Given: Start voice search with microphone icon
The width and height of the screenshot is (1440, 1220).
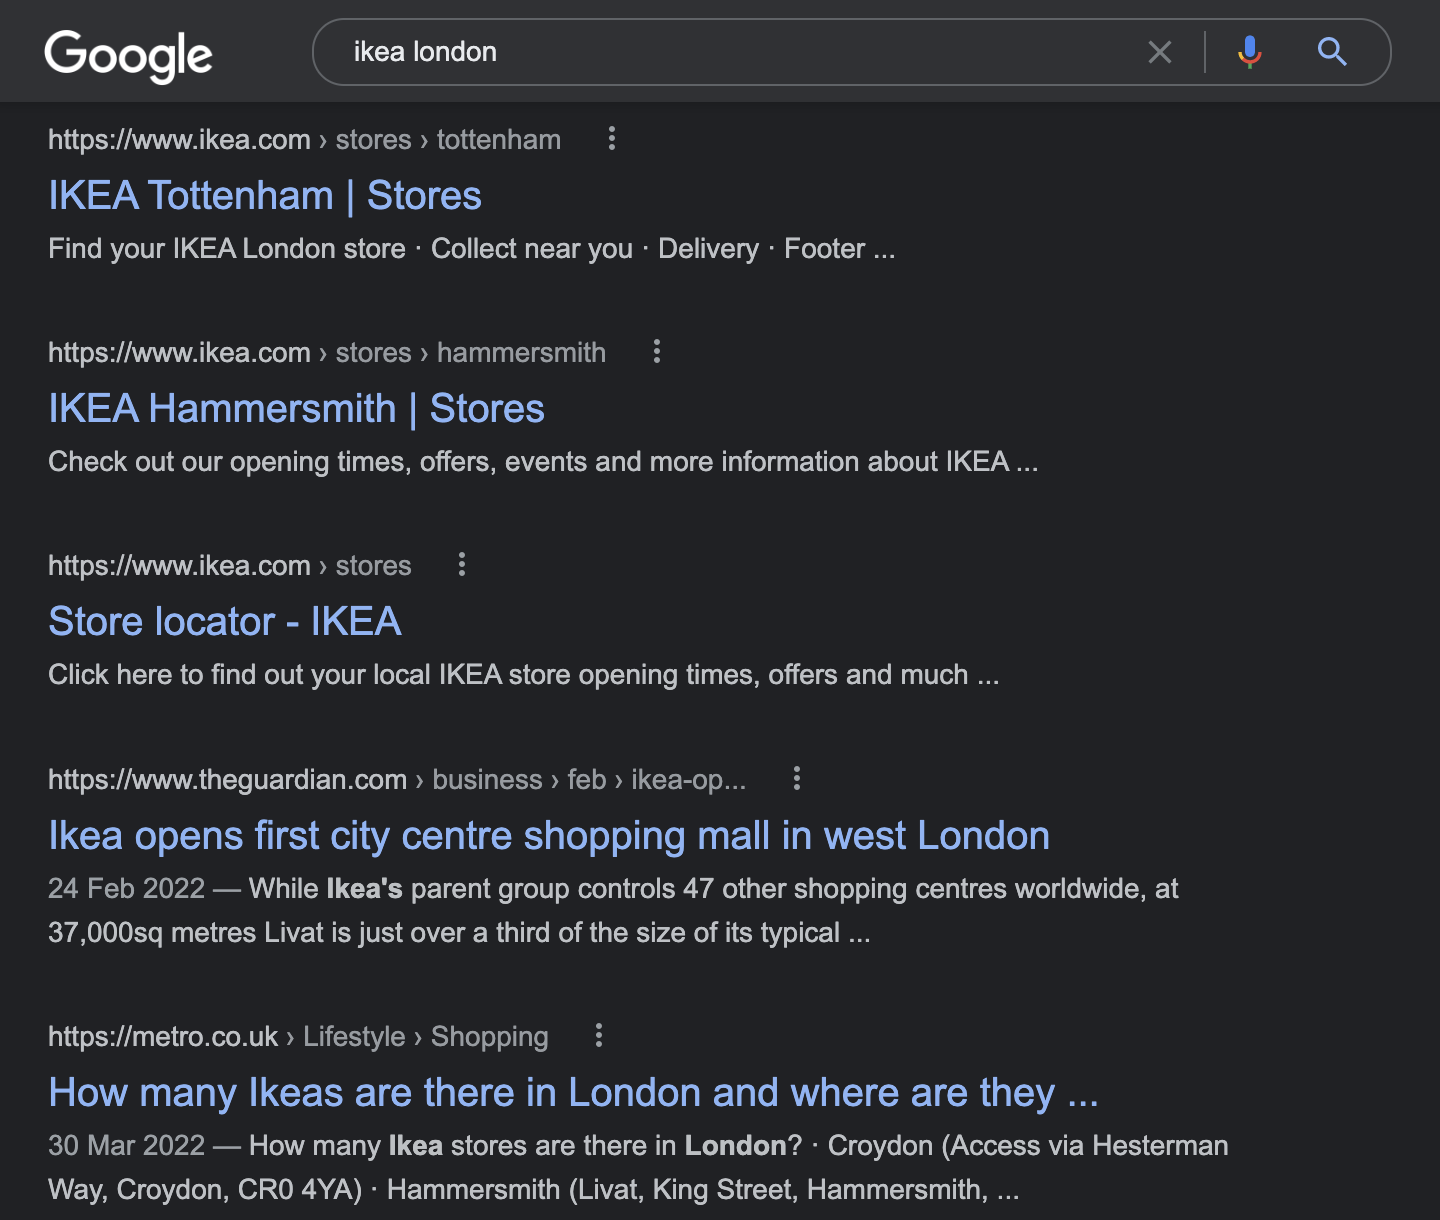Looking at the screenshot, I should tap(1249, 52).
